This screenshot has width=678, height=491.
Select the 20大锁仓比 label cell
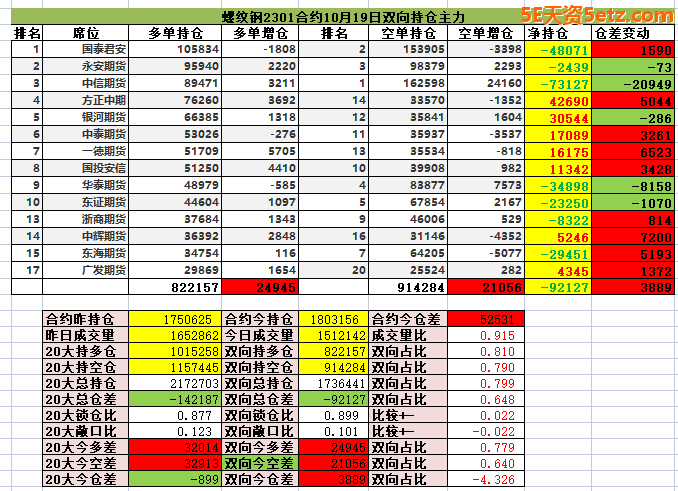86,415
